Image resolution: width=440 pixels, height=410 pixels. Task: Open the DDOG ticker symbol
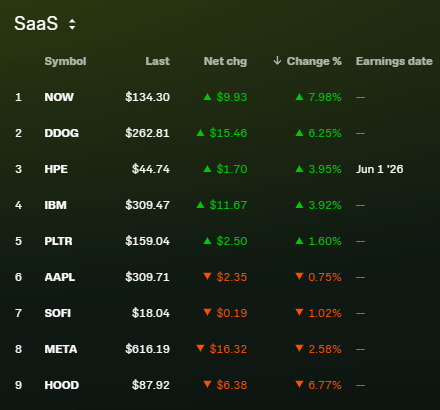tap(62, 133)
